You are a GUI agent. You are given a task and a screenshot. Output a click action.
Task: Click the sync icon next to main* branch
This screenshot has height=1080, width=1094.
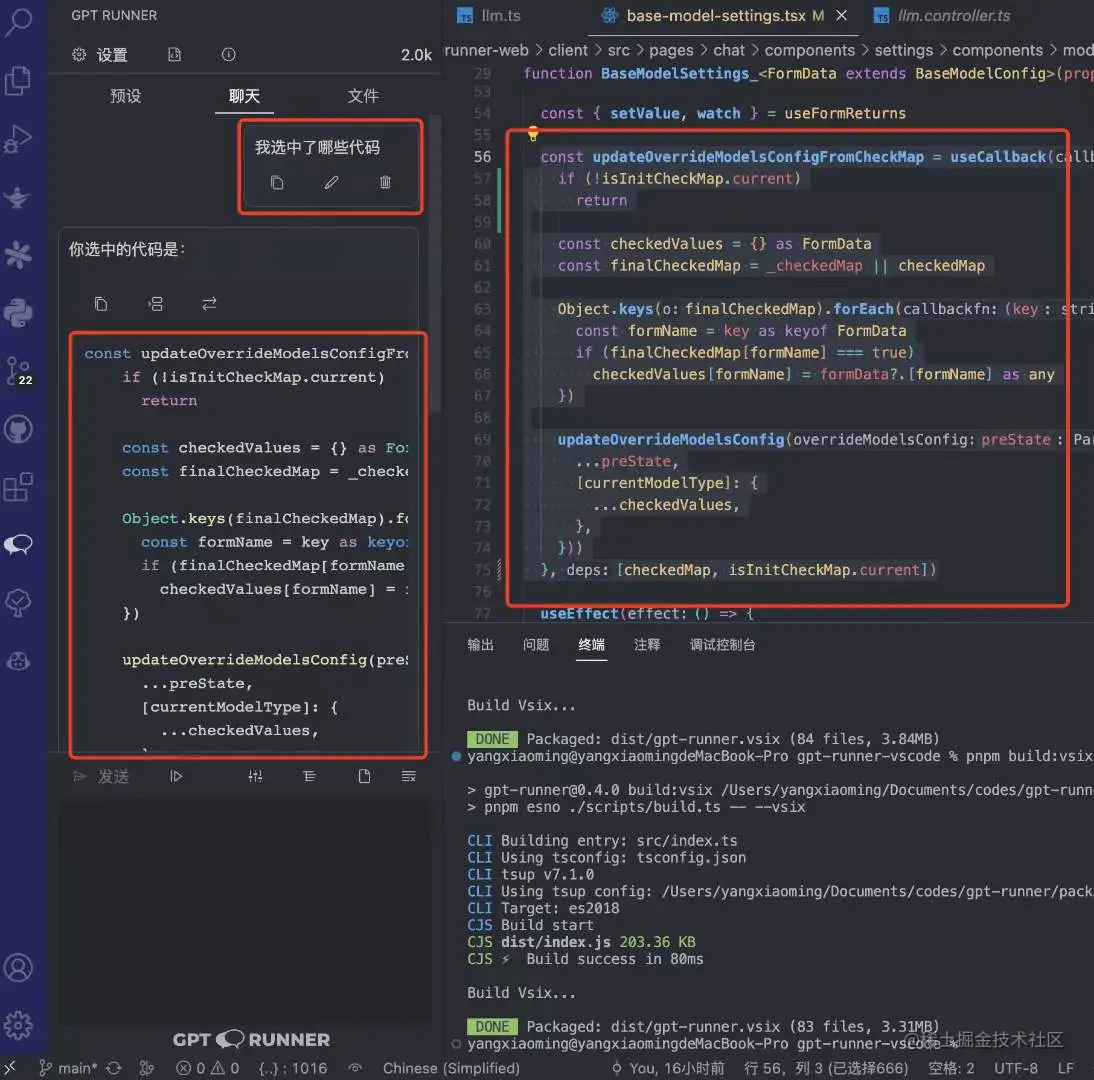(114, 1068)
